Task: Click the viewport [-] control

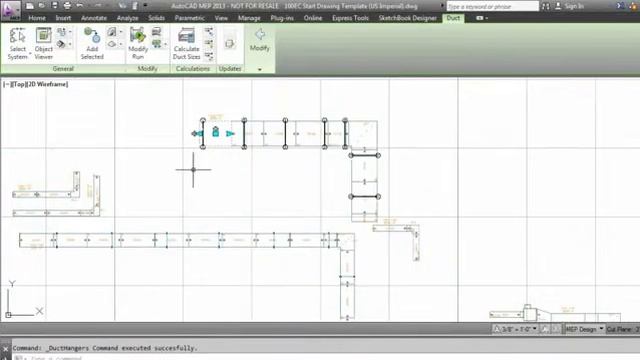Action: point(7,84)
